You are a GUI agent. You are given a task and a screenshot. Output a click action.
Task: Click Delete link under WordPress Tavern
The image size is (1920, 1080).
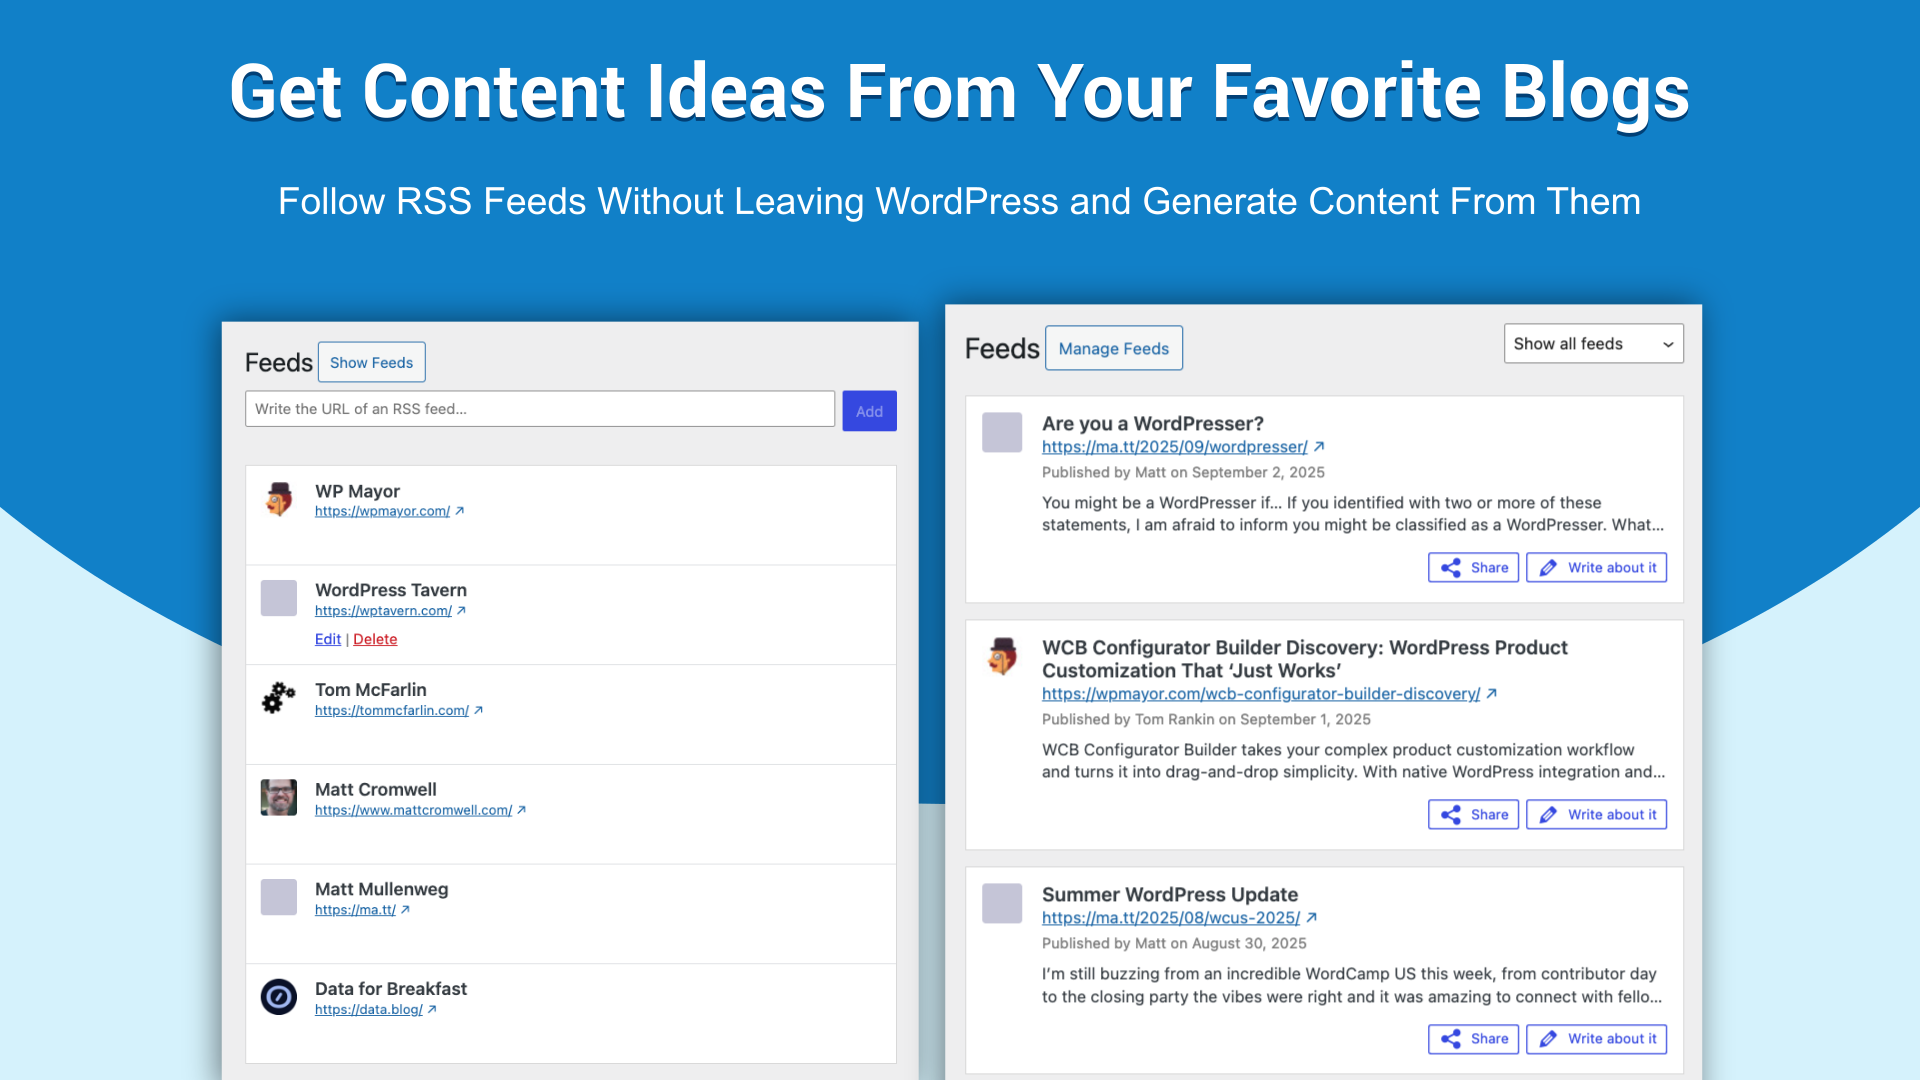(x=375, y=640)
